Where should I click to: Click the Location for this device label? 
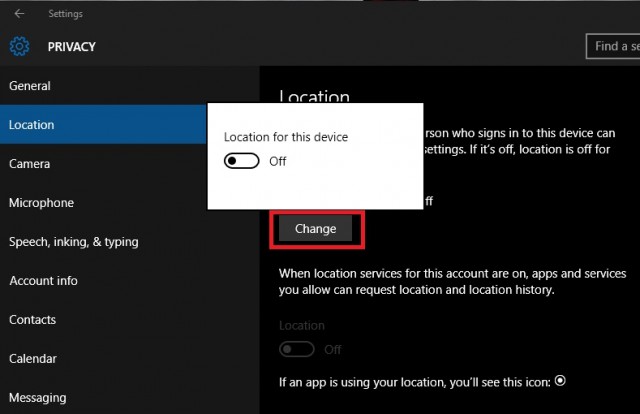pos(286,137)
